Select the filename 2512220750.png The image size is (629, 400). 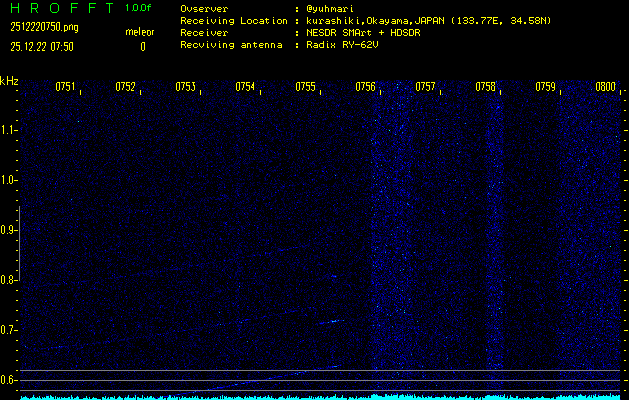click(x=44, y=27)
